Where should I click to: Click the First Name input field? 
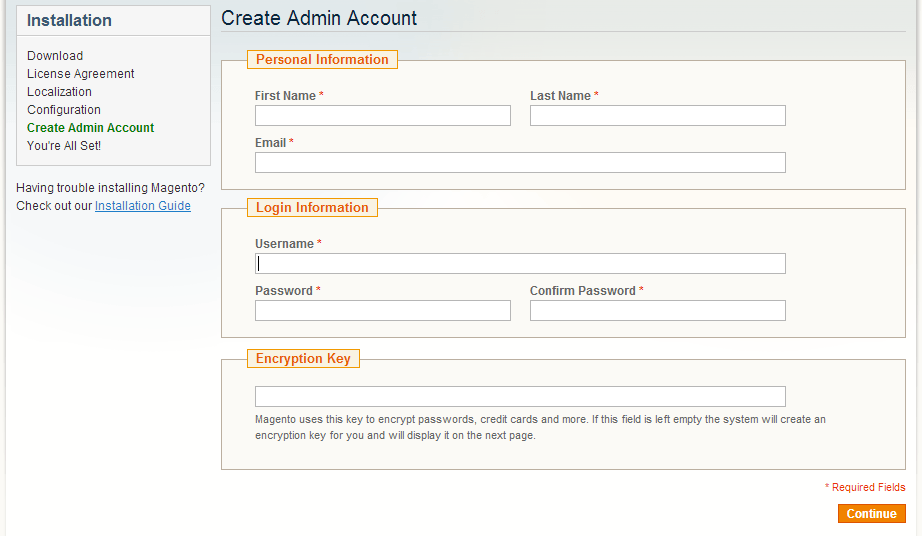(x=382, y=116)
